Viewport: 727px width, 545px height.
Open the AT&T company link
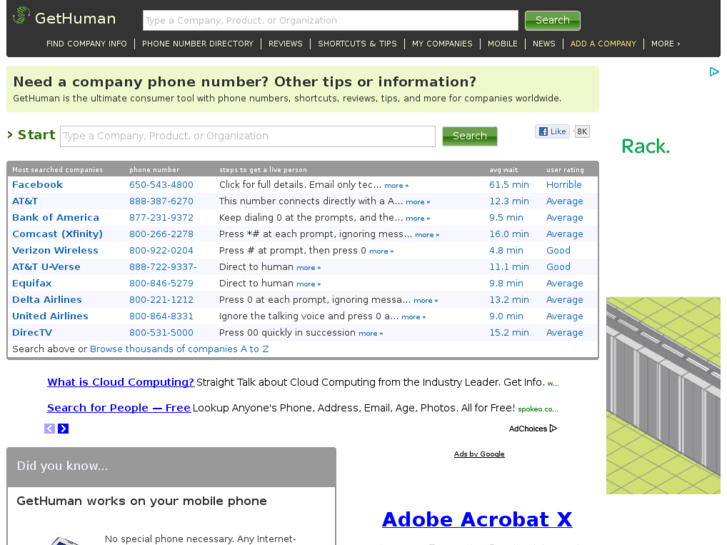click(x=25, y=201)
